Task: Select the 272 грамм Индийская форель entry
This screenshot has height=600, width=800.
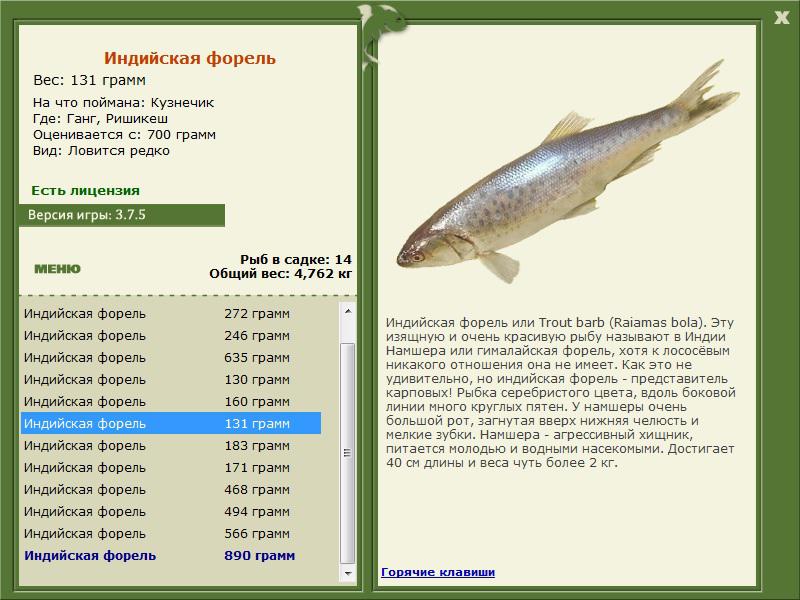Action: pos(171,313)
